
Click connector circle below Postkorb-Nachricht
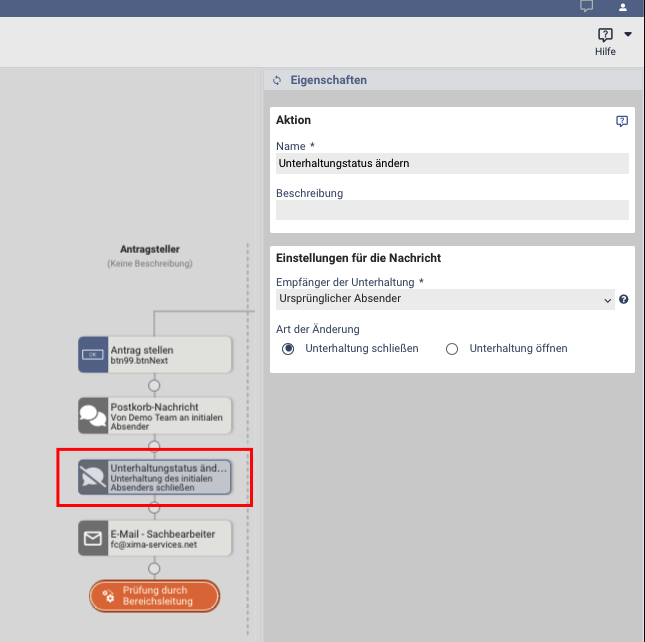154,445
